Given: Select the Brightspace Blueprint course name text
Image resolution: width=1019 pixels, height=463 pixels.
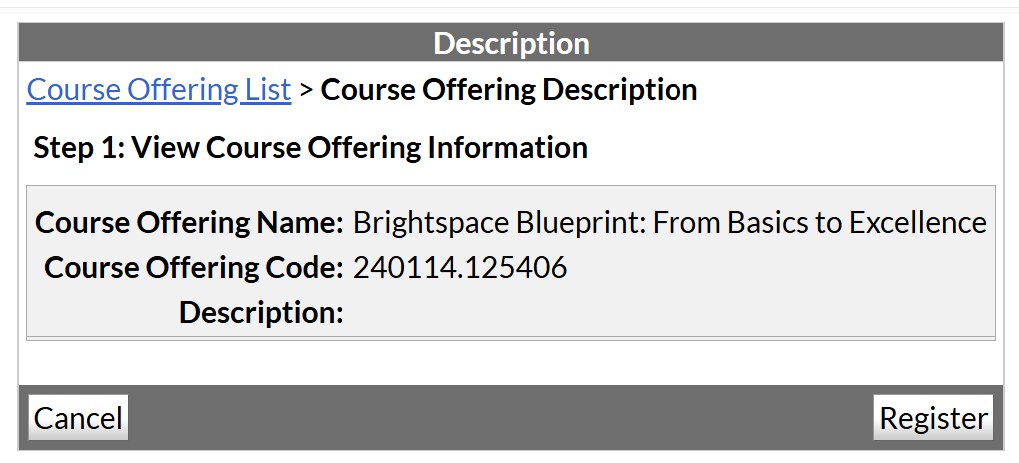Looking at the screenshot, I should tap(669, 222).
